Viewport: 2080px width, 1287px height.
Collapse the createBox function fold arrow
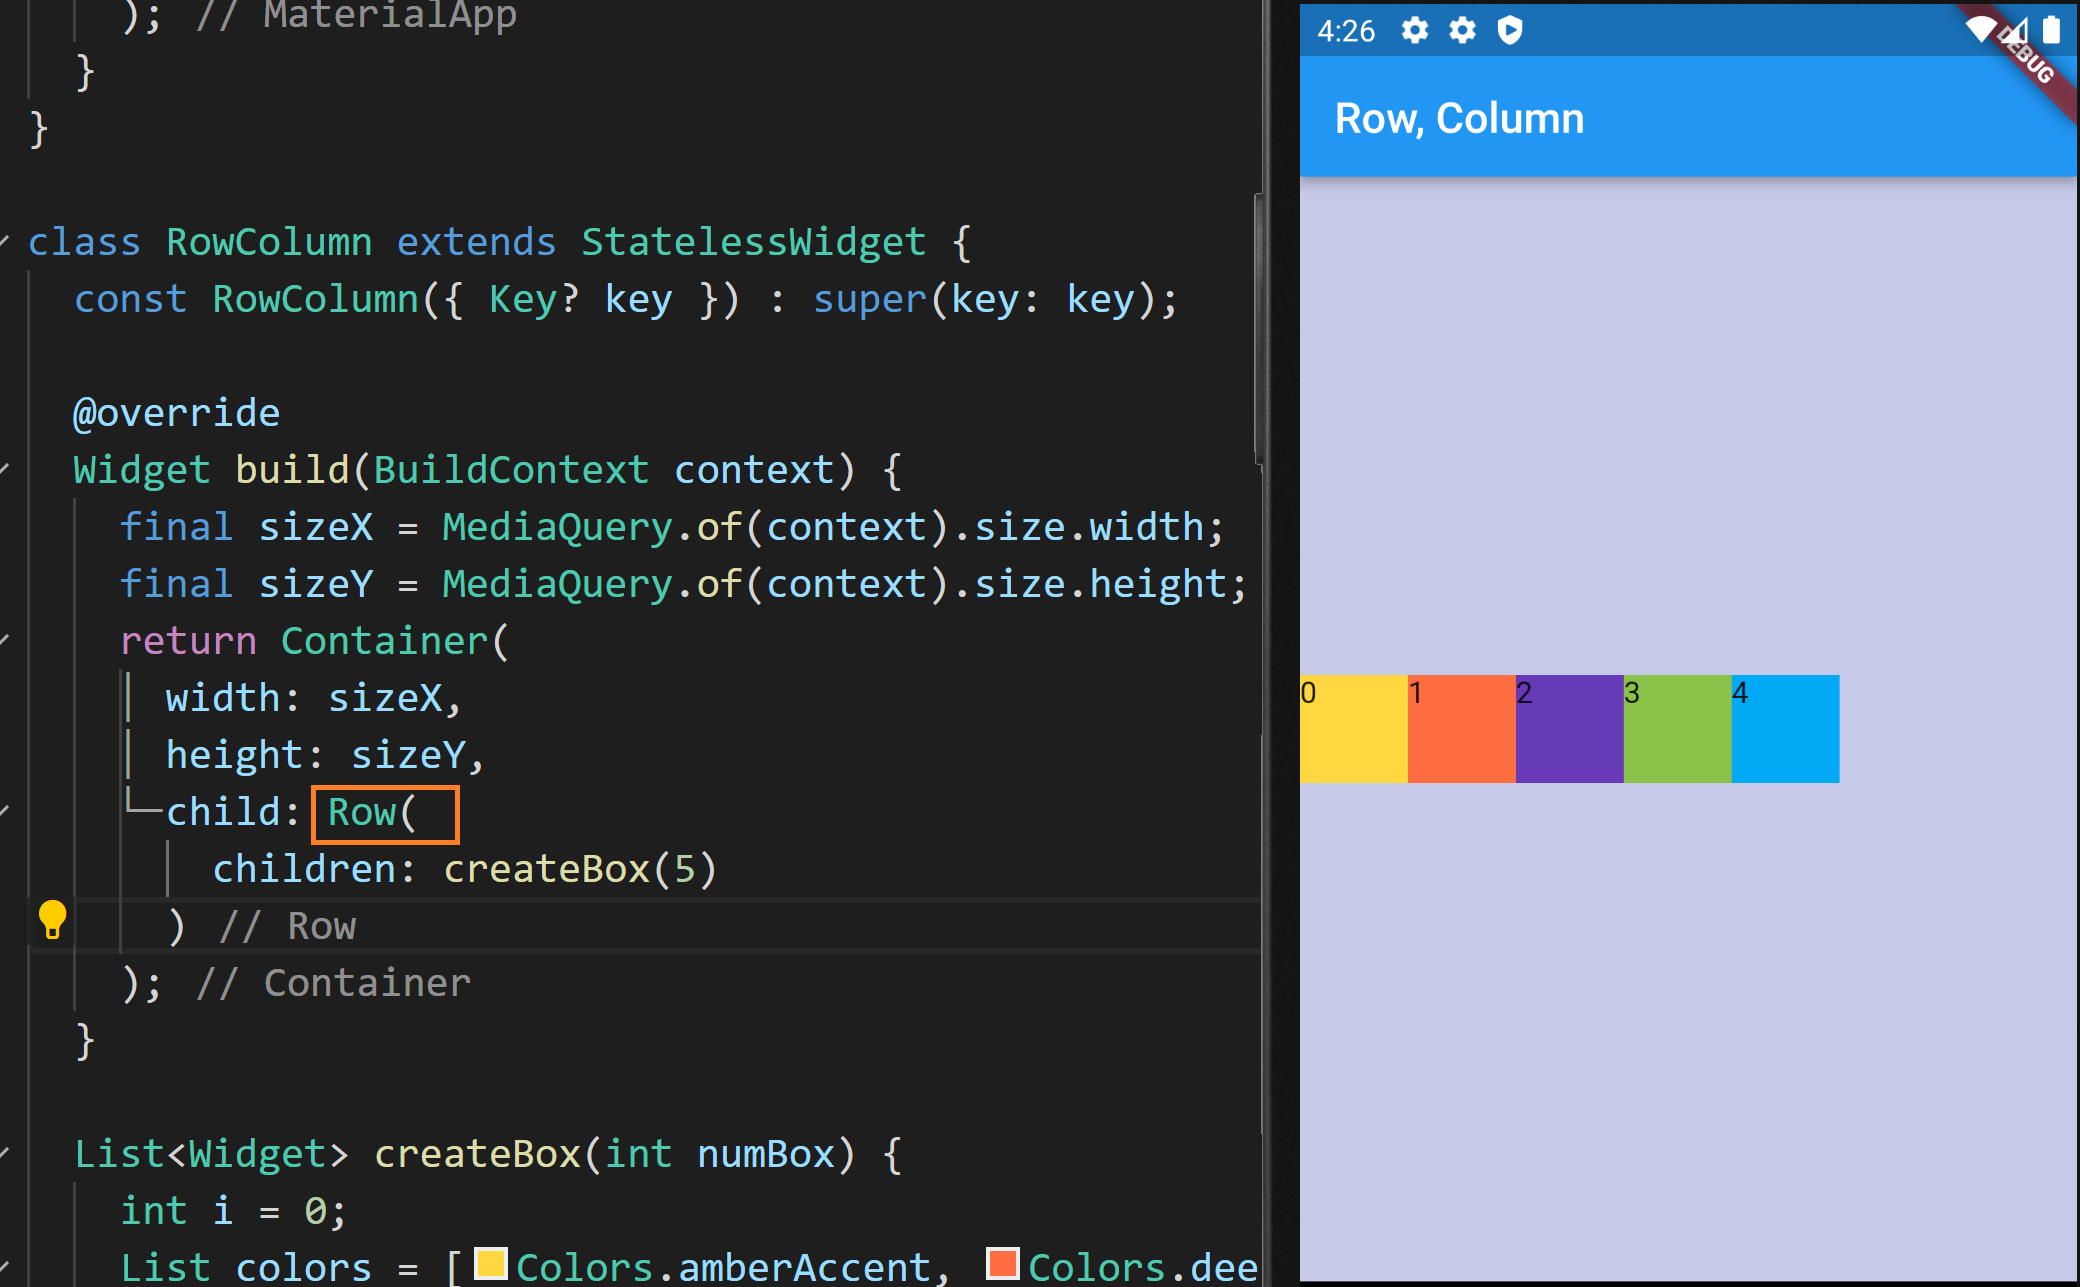pos(6,1153)
